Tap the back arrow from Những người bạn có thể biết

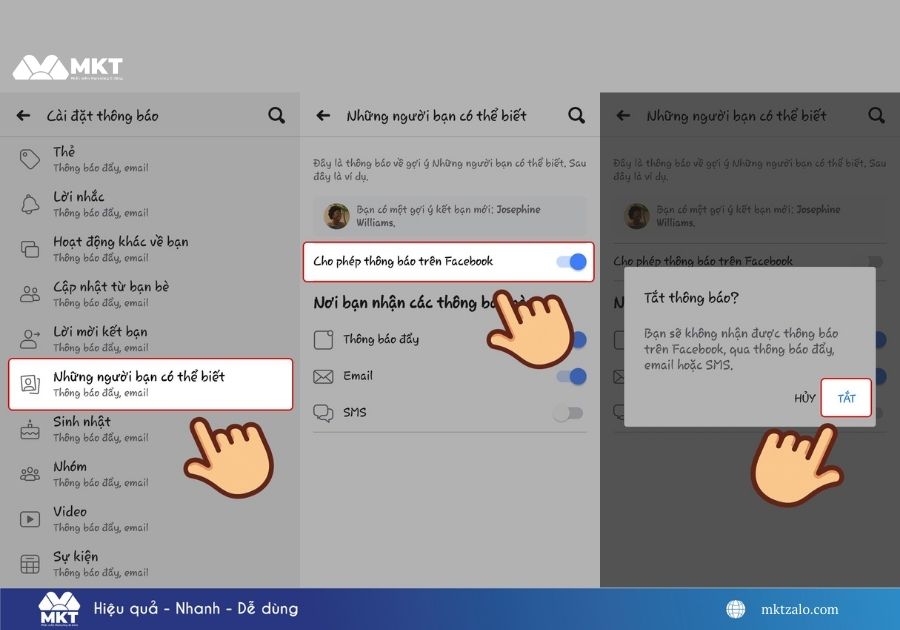321,115
